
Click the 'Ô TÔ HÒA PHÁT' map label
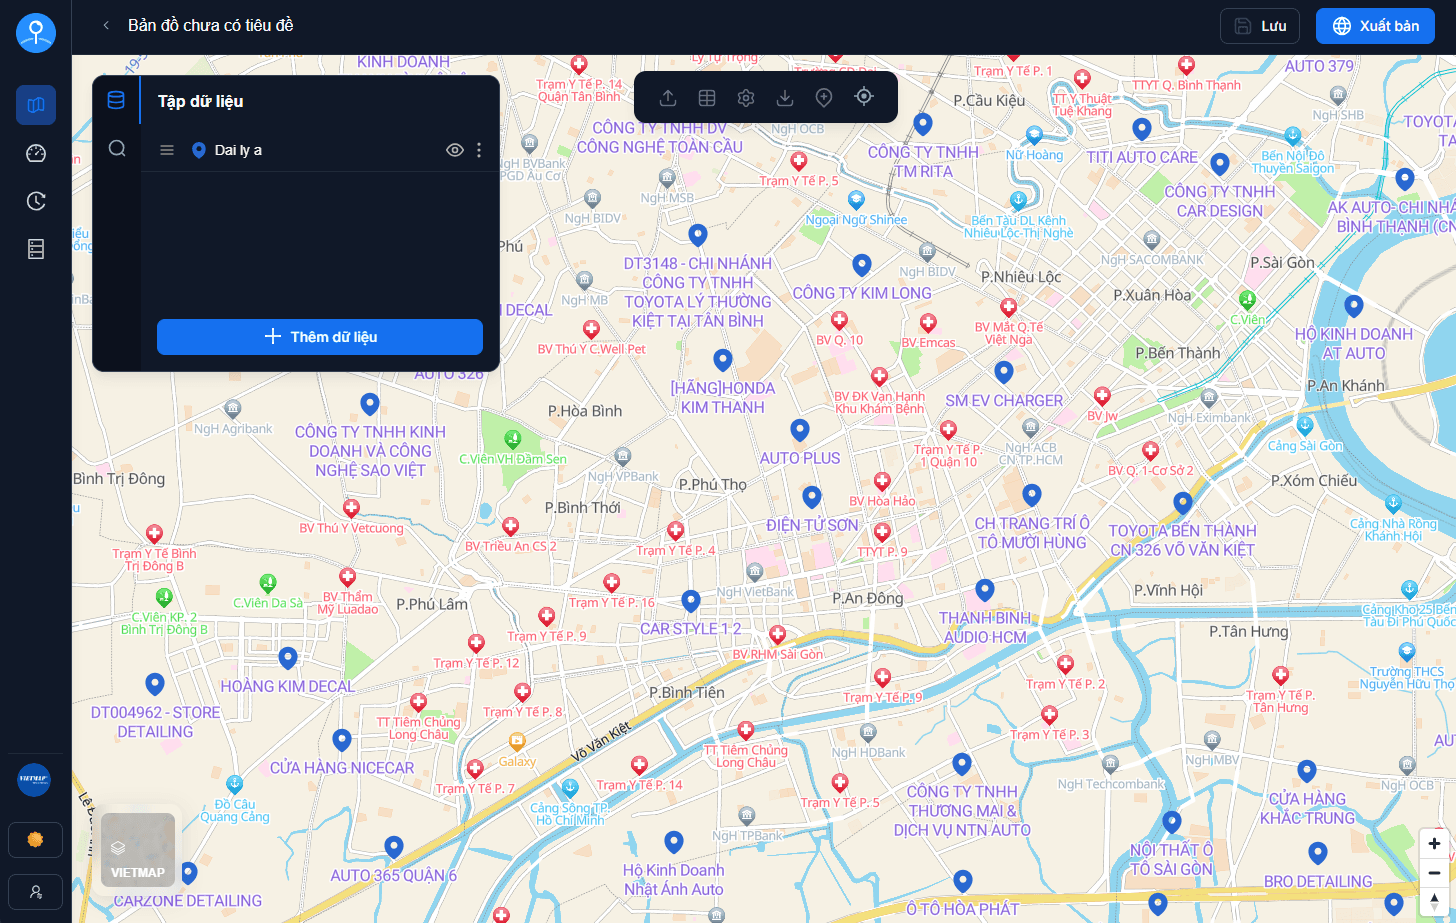pos(962,909)
